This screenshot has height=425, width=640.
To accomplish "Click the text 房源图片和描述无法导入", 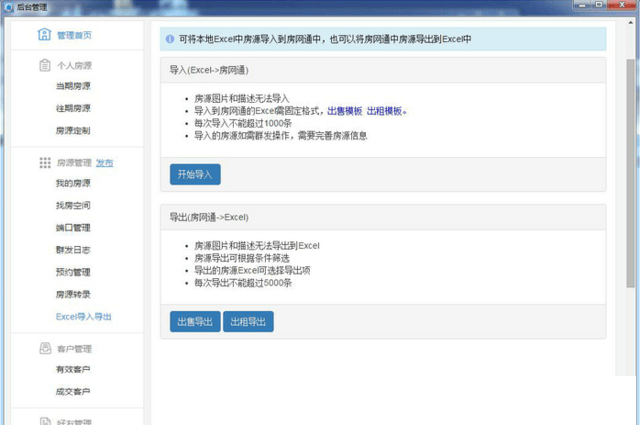I will [x=242, y=99].
